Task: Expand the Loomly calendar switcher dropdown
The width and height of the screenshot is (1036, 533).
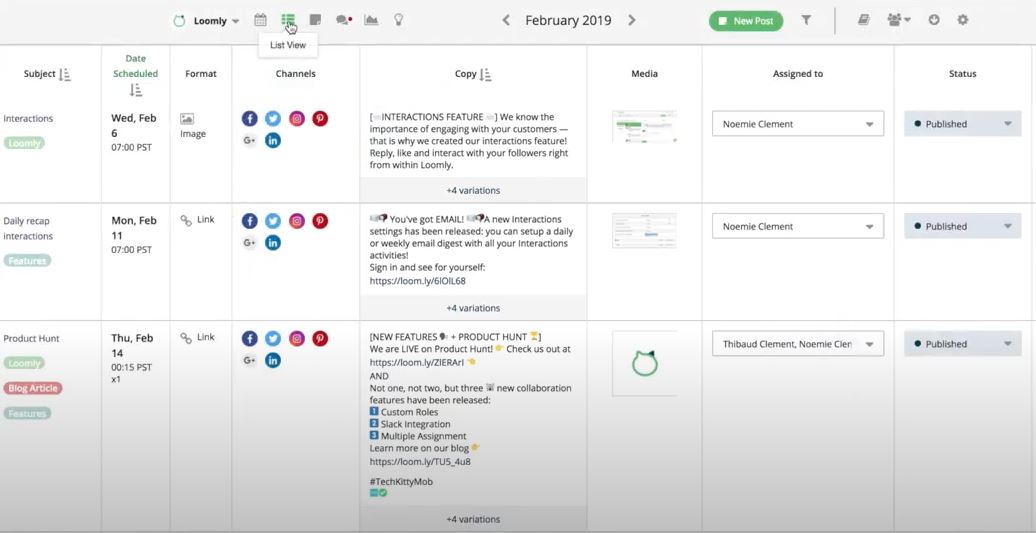Action: point(235,21)
